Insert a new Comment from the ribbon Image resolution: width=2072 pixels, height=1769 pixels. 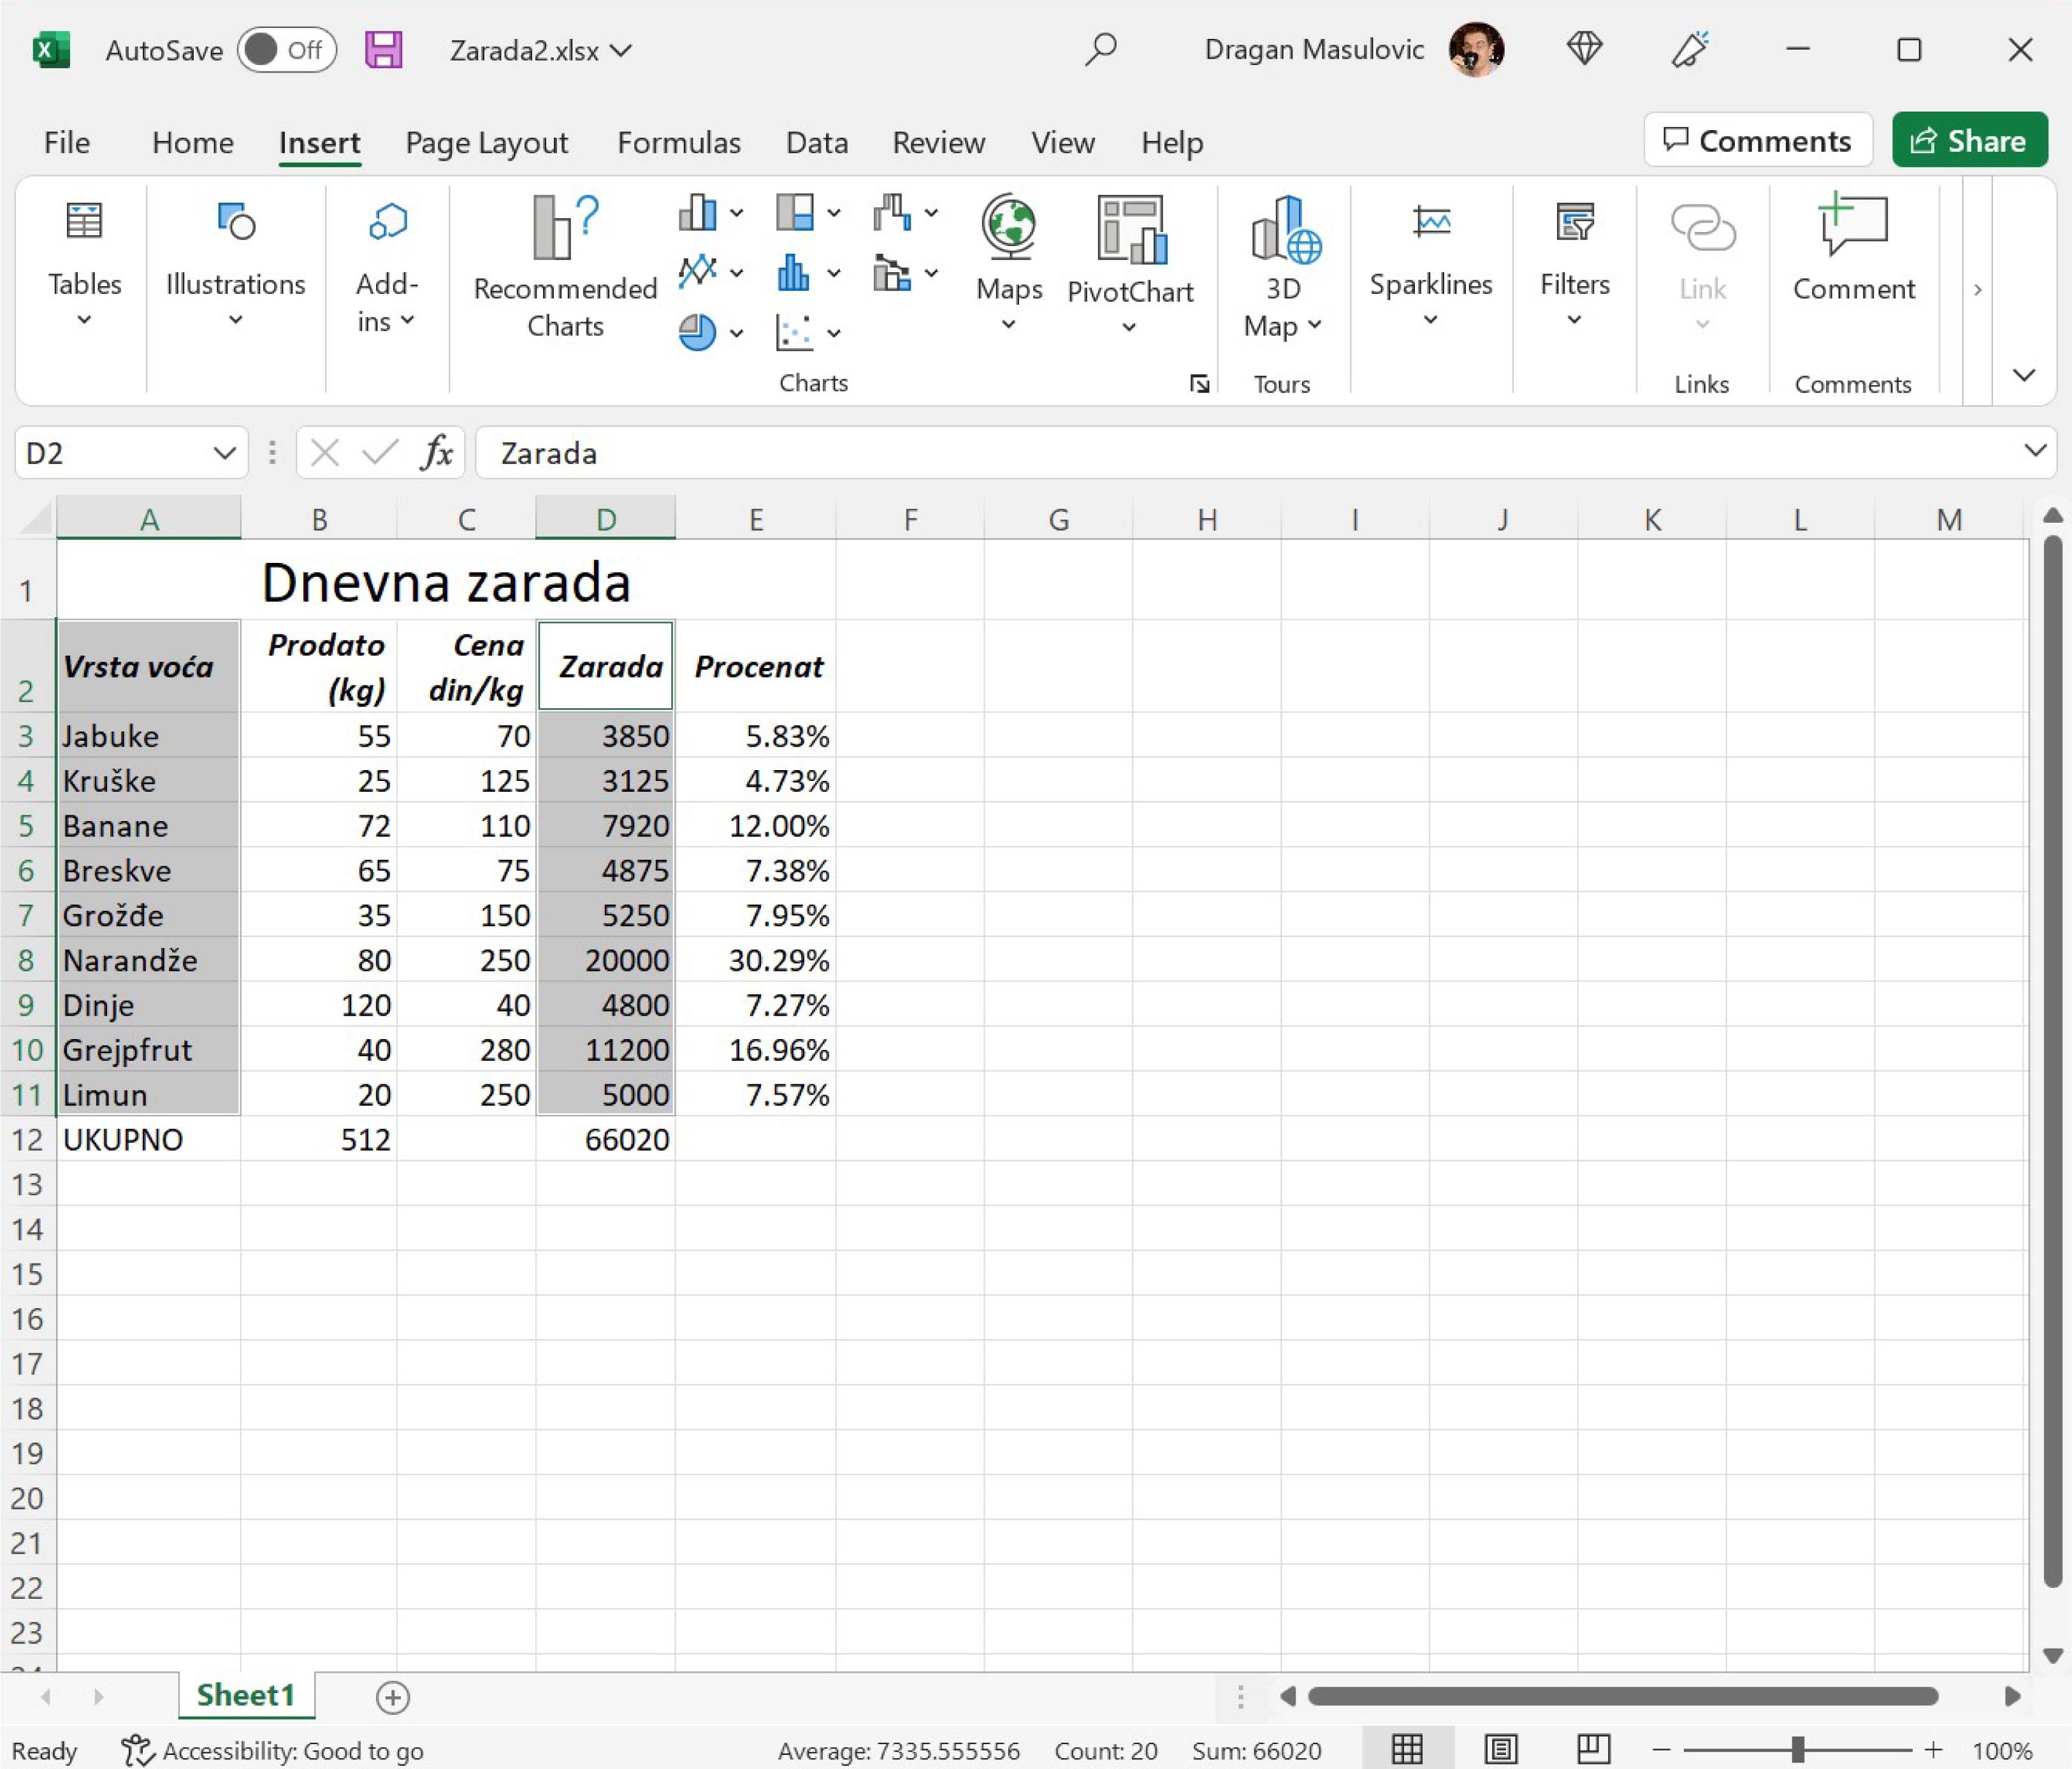(1852, 226)
